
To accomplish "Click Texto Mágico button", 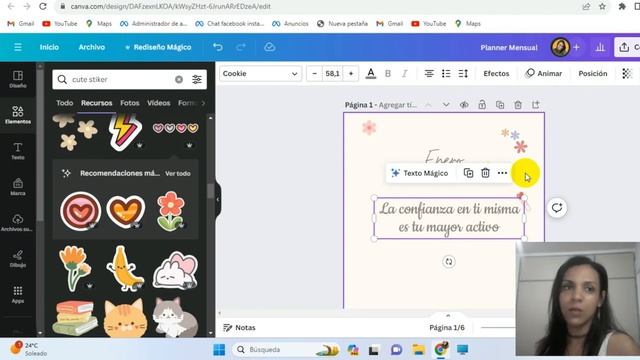I will [x=420, y=173].
